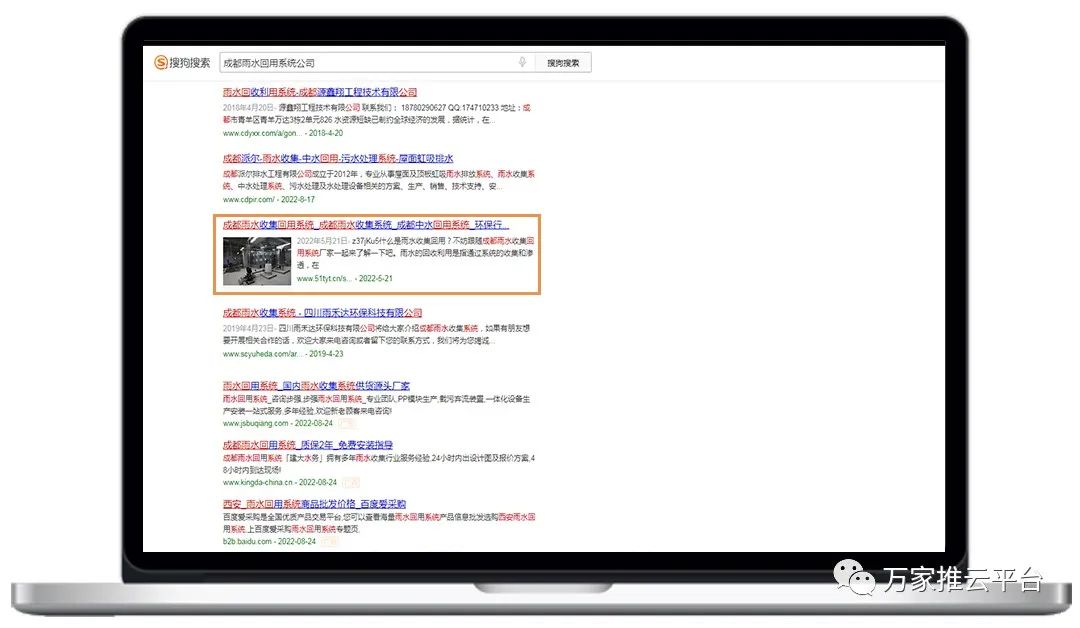Open result 成都雨水回用系统 质保2年 免费安装指导
Viewport: 1080px width, 628px height.
[x=307, y=445]
